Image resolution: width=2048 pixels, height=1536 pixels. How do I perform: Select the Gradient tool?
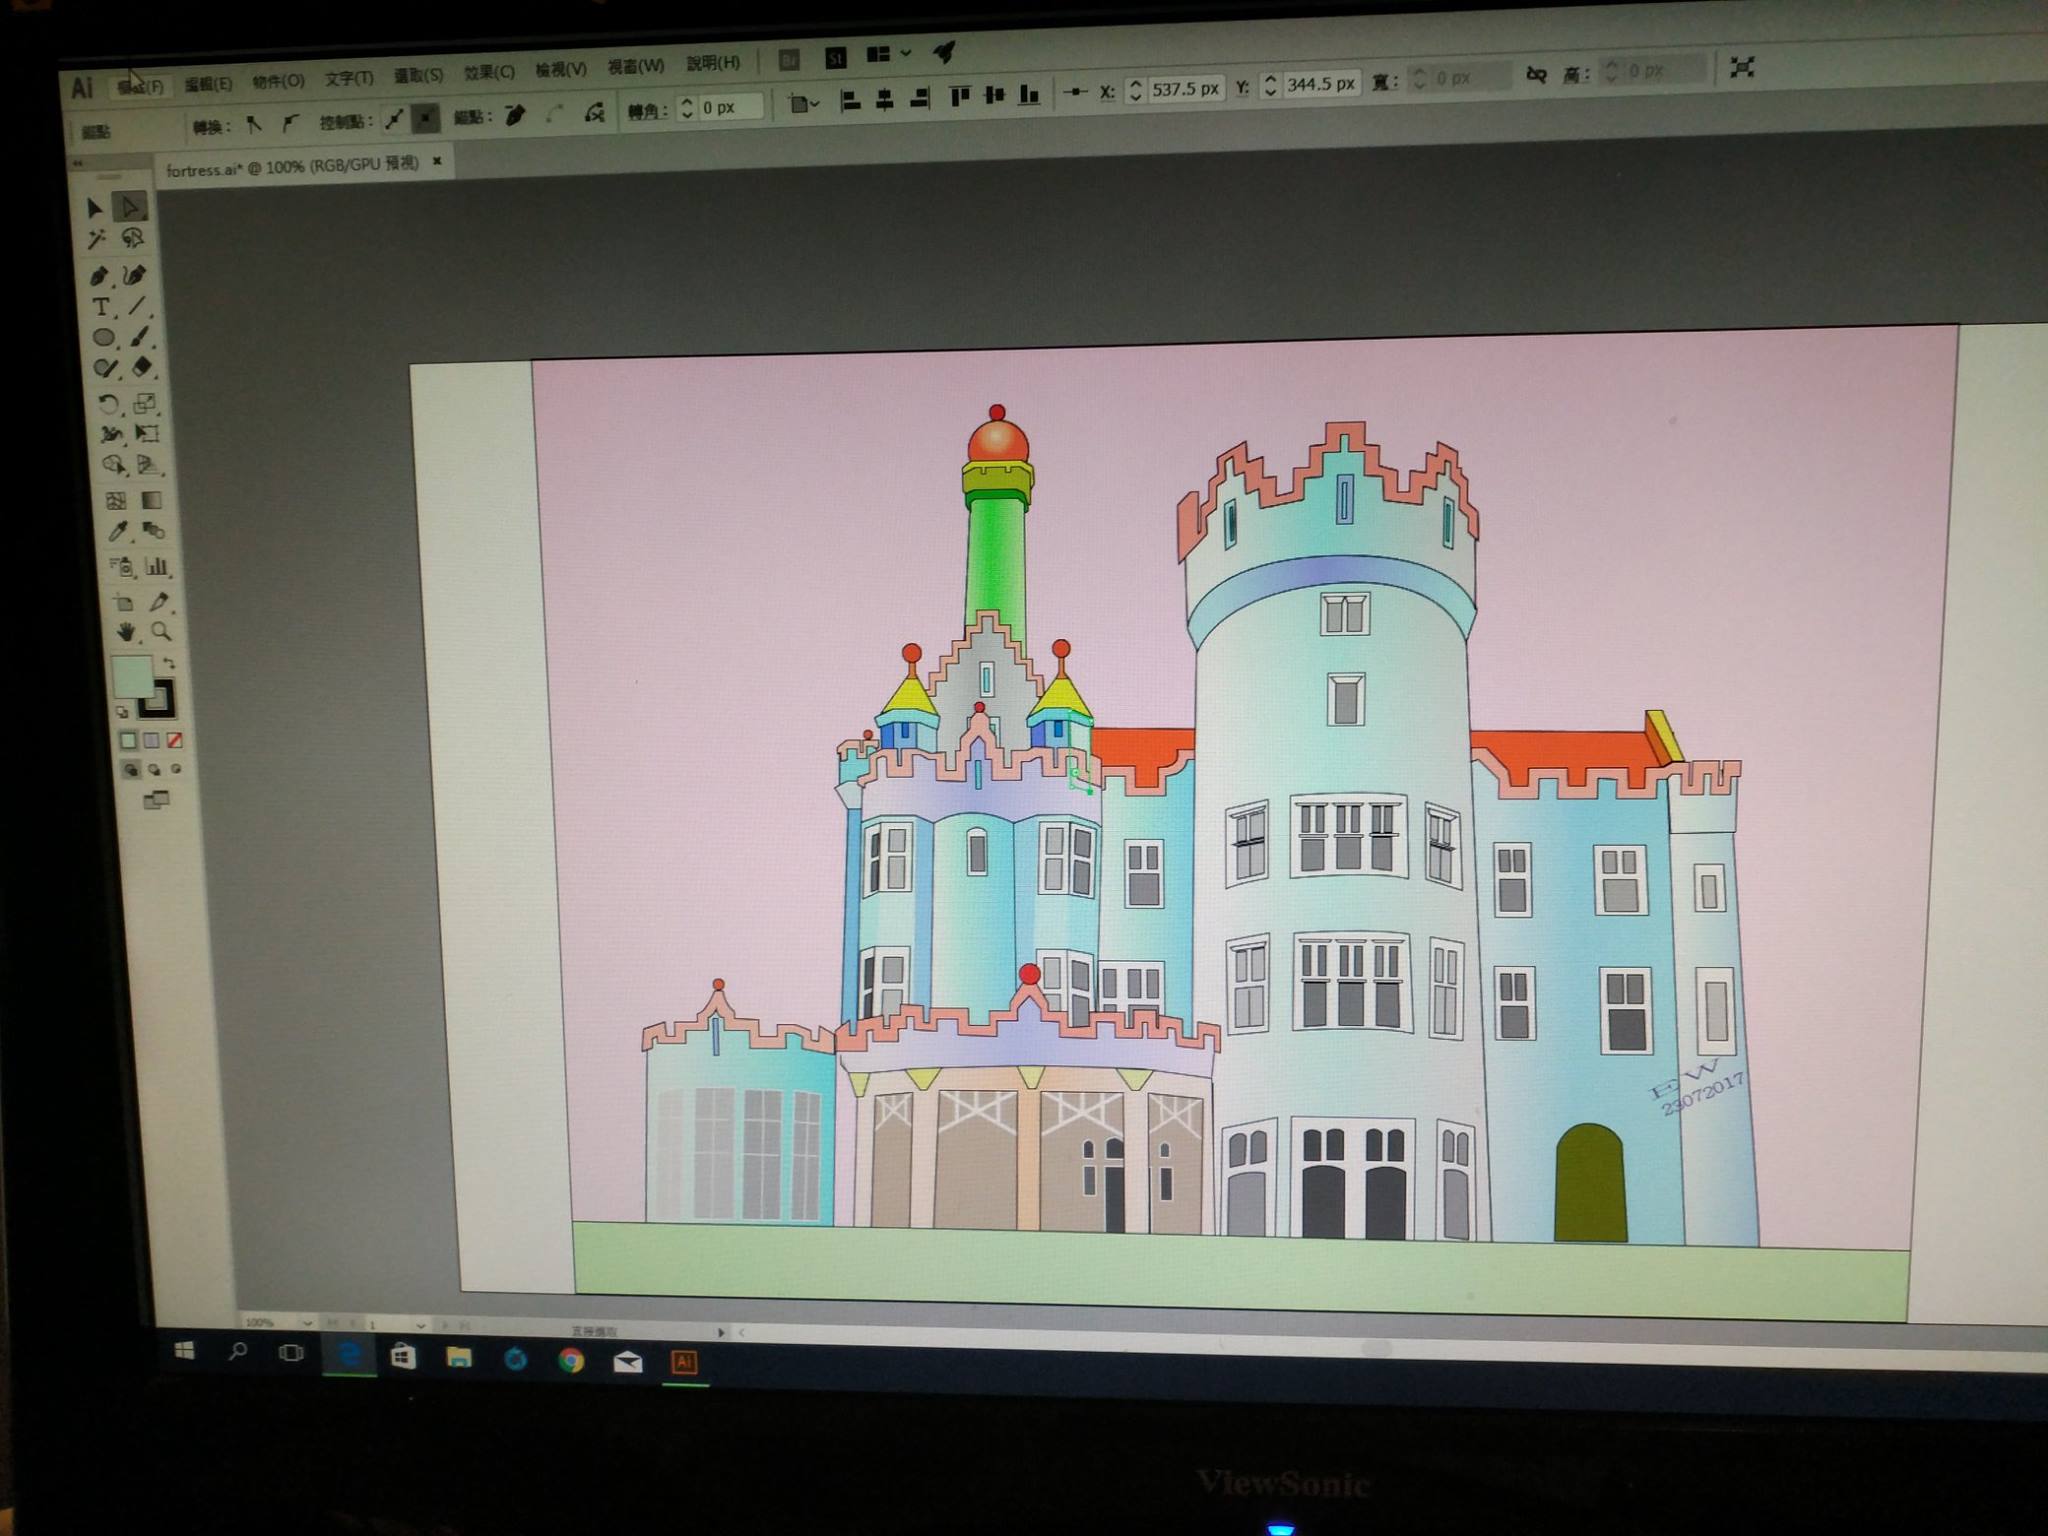151,499
